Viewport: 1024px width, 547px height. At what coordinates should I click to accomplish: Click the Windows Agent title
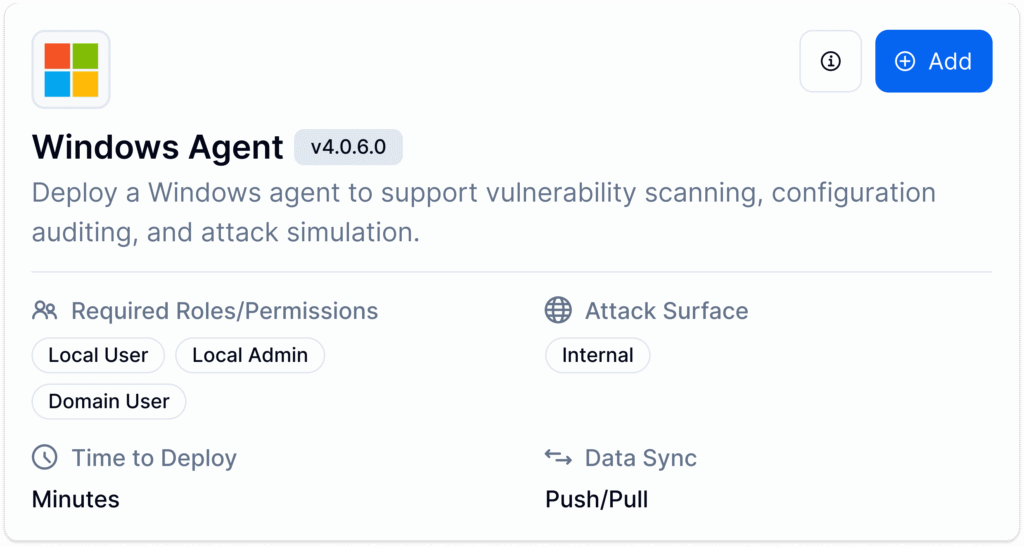(158, 147)
